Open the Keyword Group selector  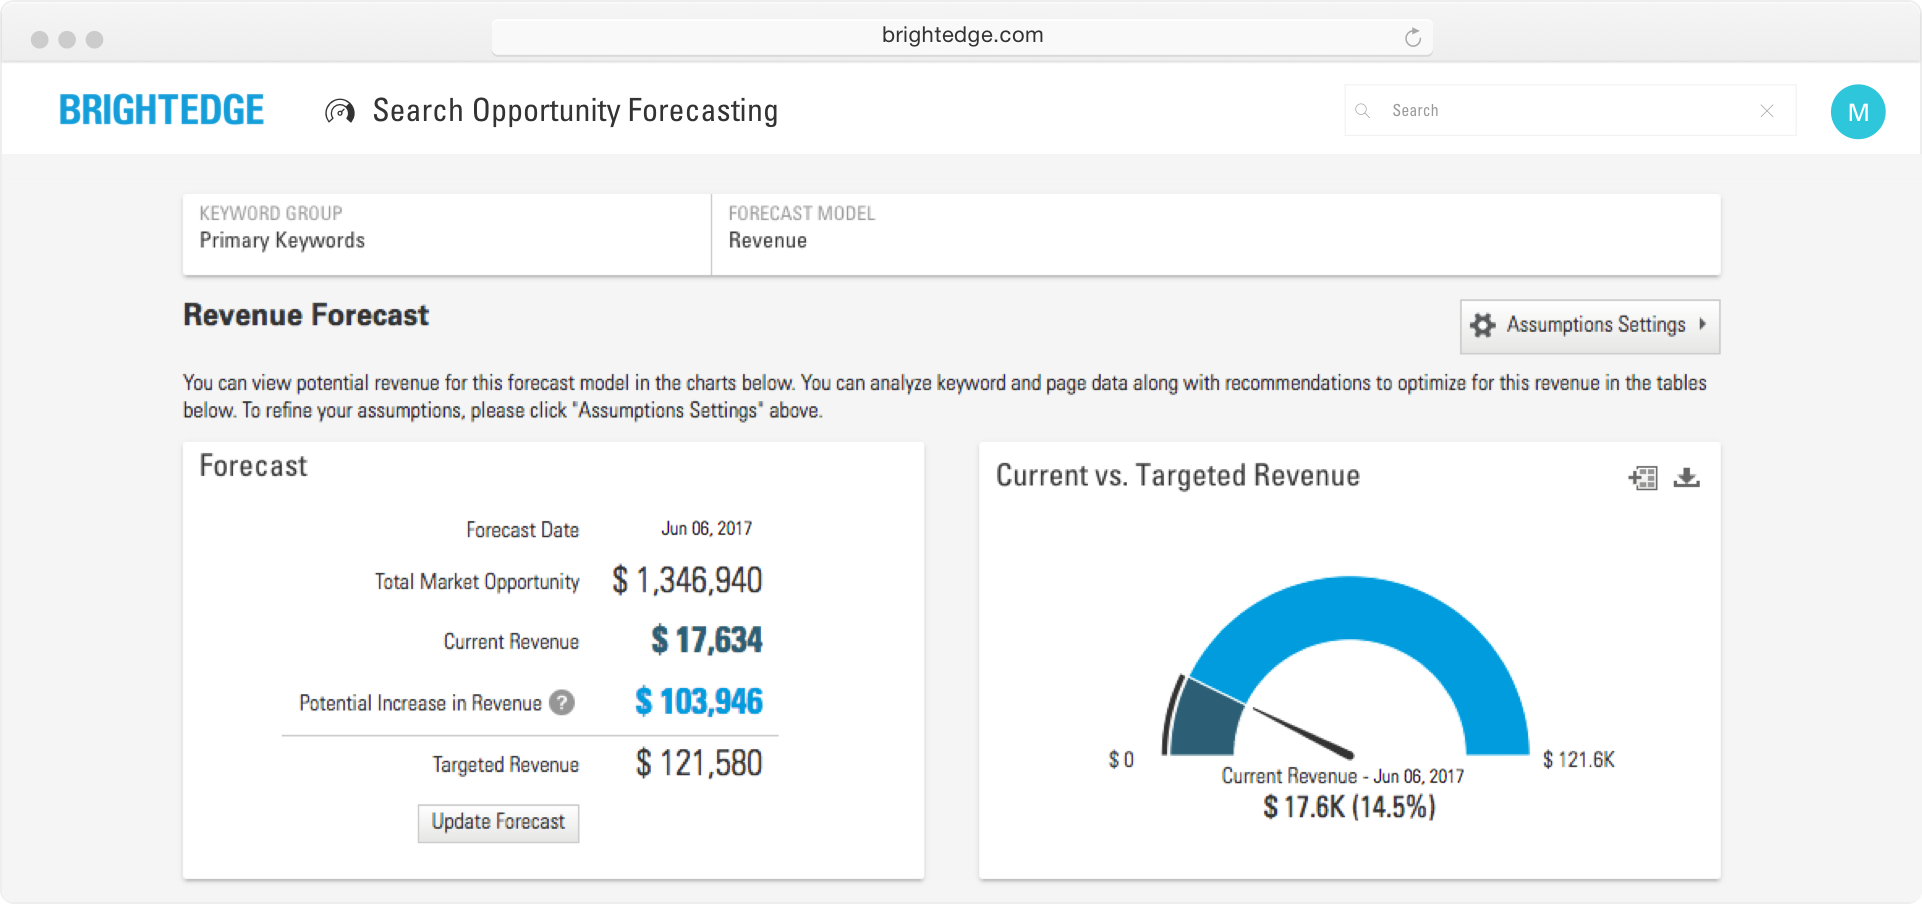(446, 234)
